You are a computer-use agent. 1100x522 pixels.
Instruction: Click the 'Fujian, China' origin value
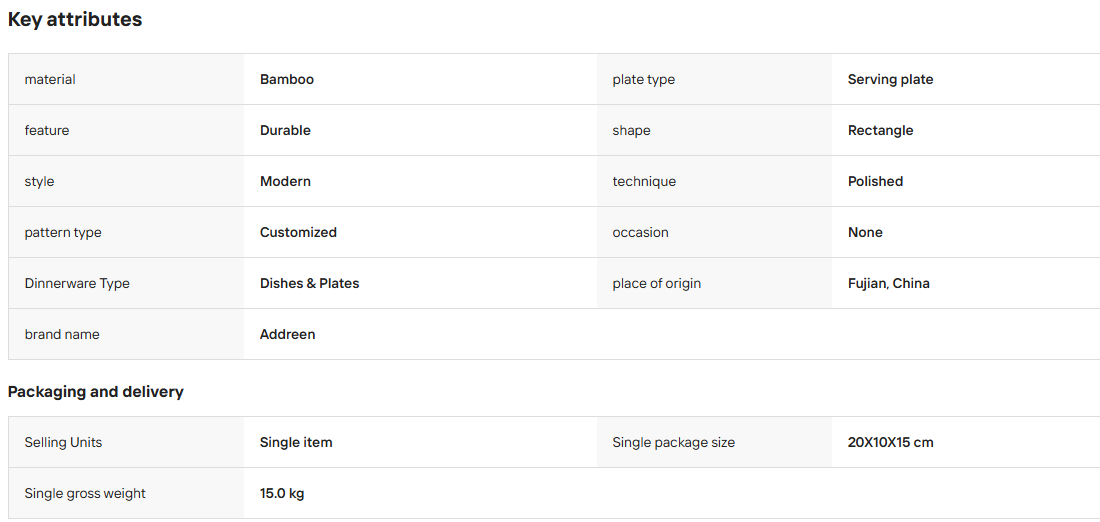[x=889, y=283]
